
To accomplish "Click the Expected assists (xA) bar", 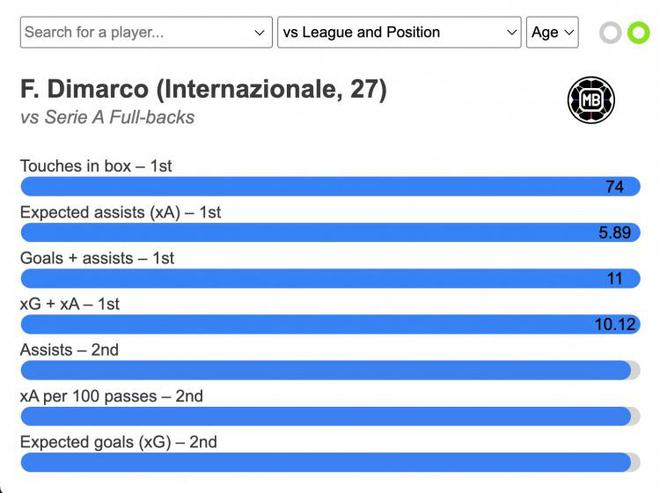I will tap(330, 233).
